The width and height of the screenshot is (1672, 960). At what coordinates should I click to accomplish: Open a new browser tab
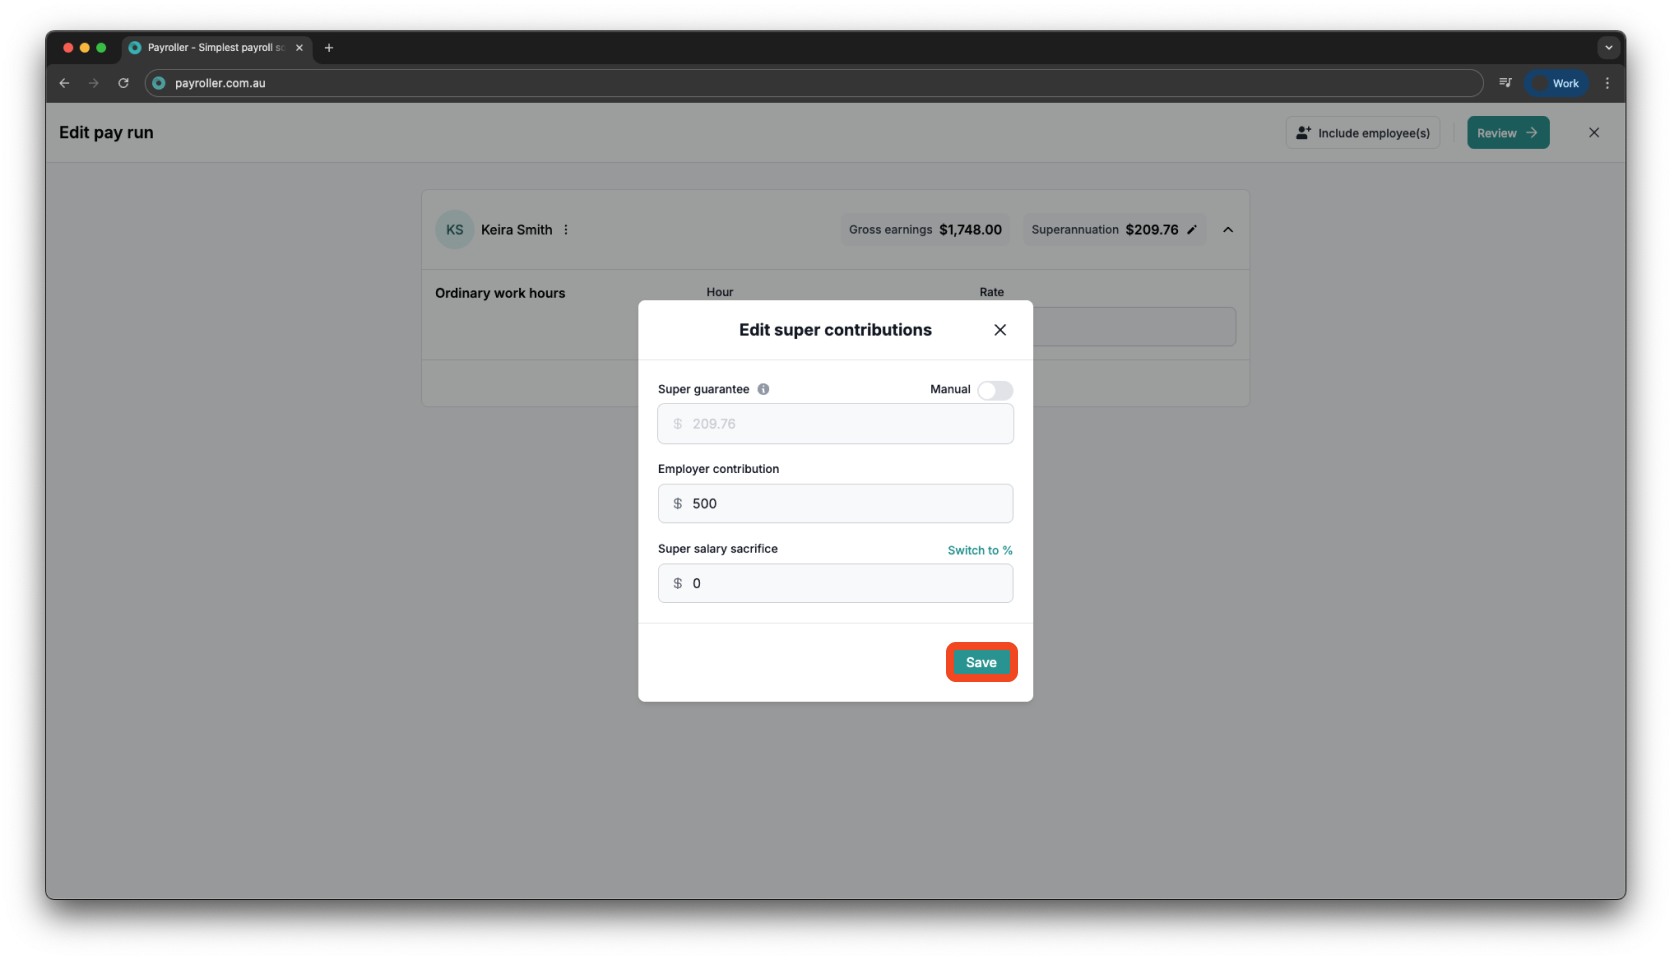tap(329, 47)
